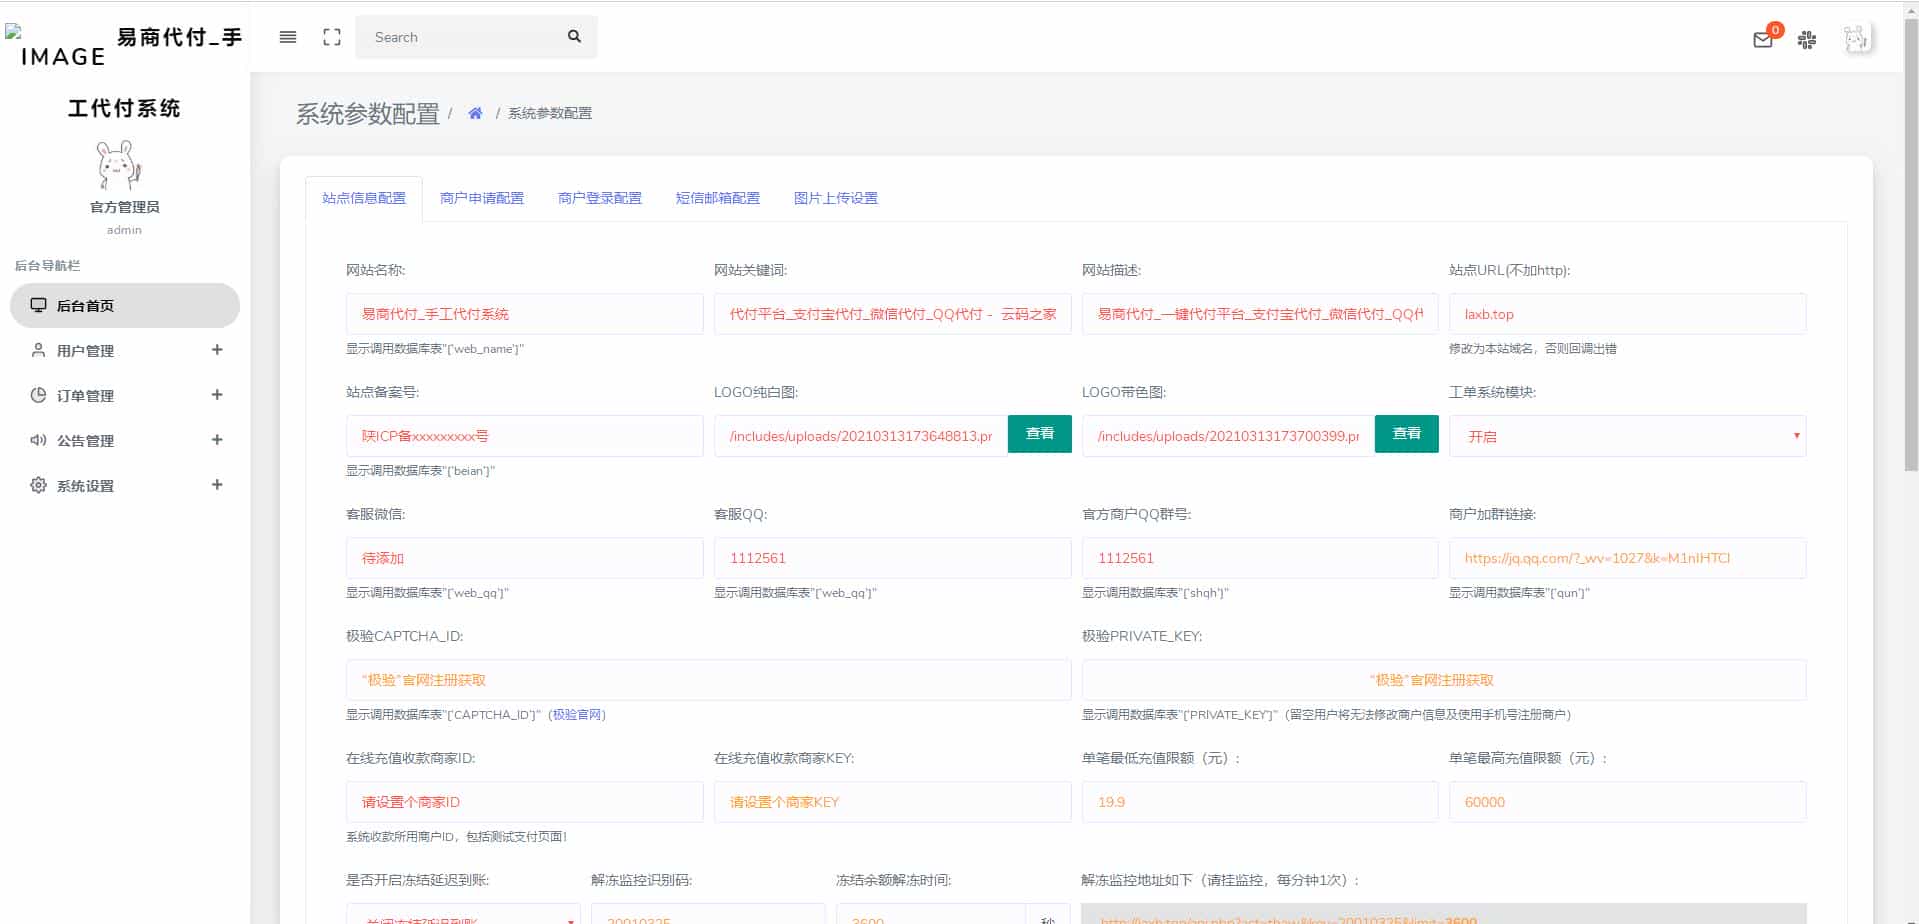This screenshot has height=924, width=1919.
Task: Expand the 系统设置 sidebar menu
Action: point(125,486)
